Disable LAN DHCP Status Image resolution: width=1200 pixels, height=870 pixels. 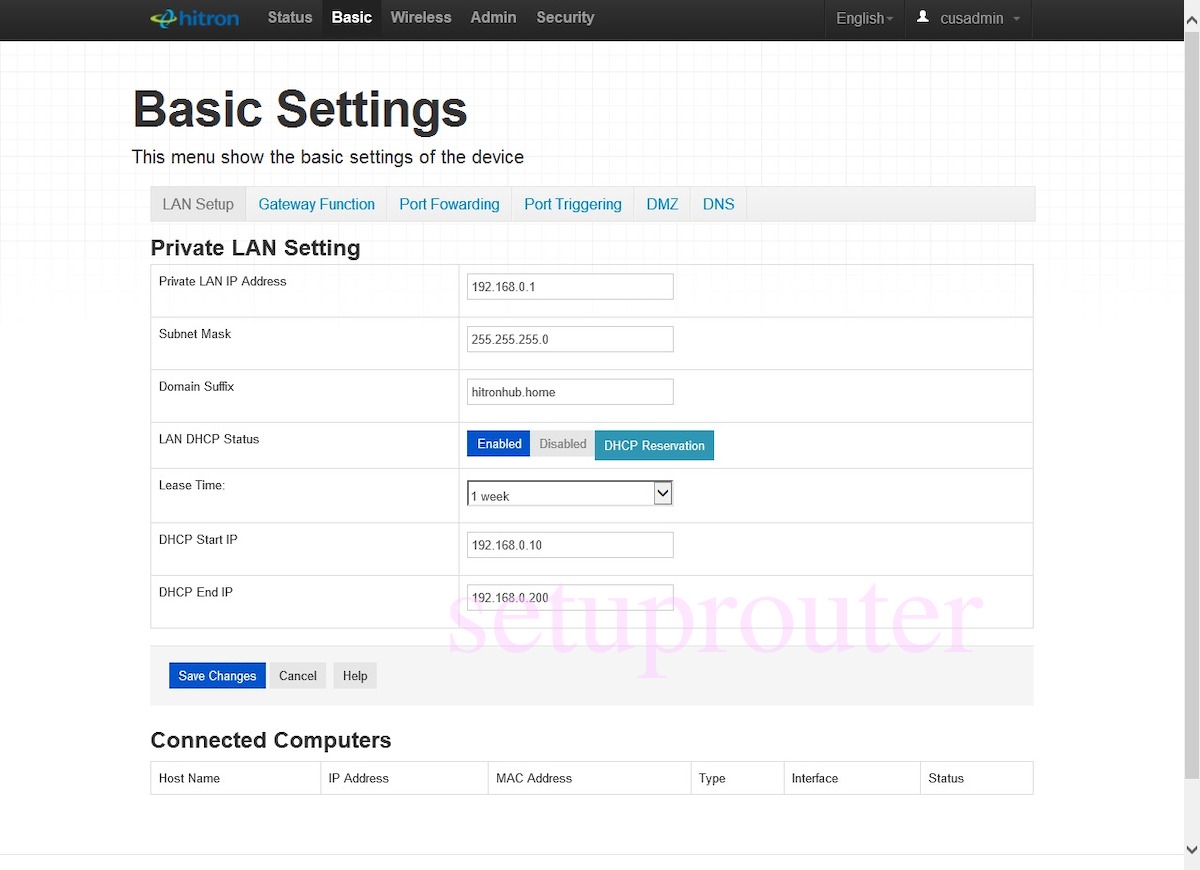point(562,443)
